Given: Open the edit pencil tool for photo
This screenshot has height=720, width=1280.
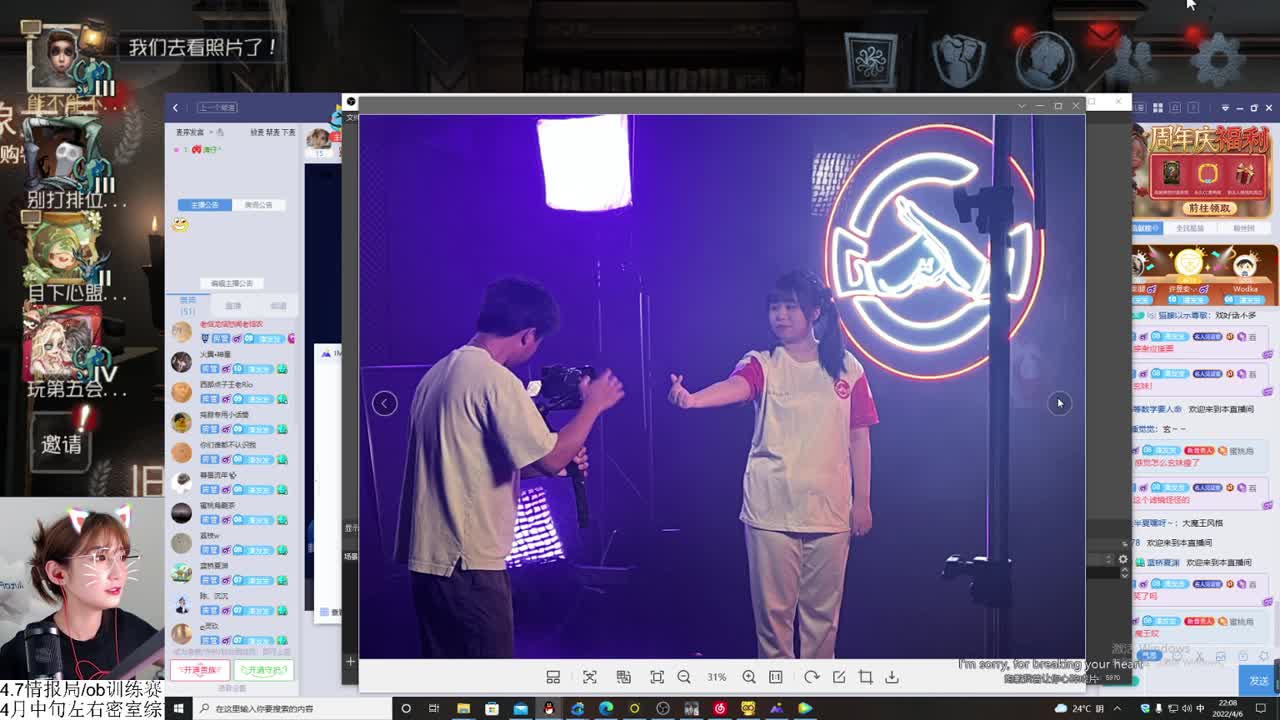Looking at the screenshot, I should pos(839,677).
